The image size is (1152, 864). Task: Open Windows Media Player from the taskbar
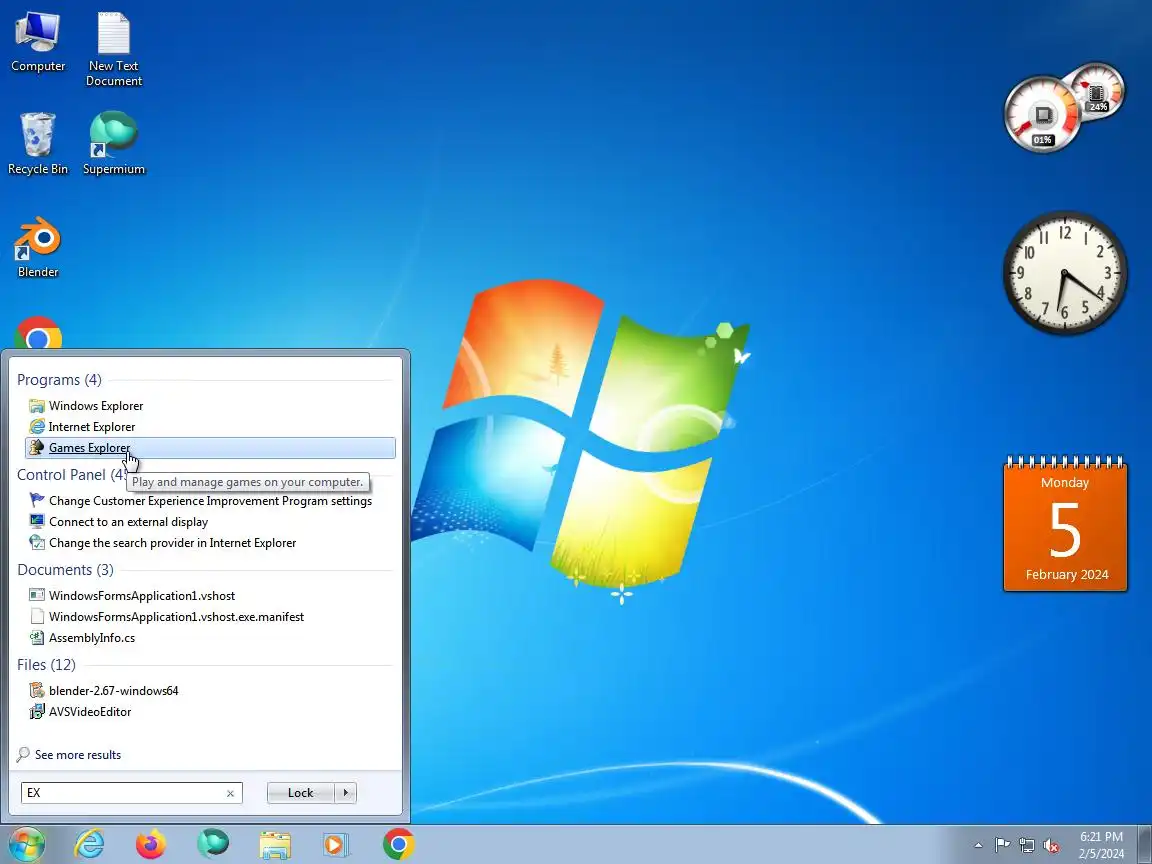coord(336,845)
